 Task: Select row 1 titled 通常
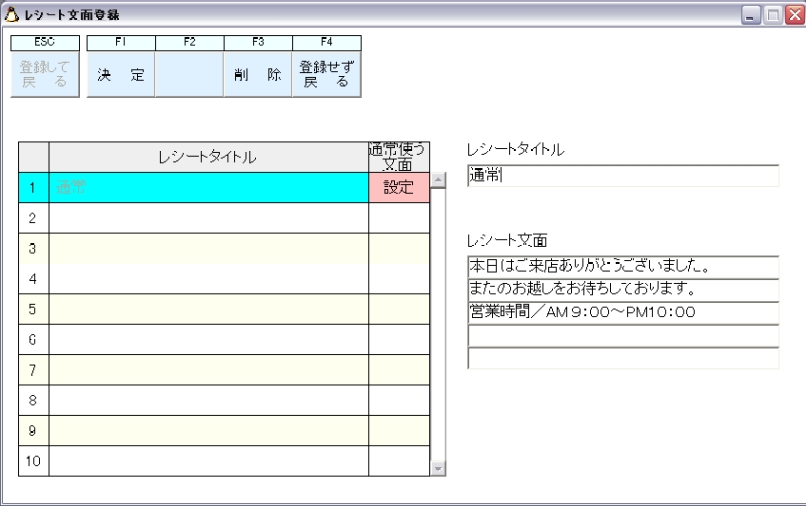(208, 188)
